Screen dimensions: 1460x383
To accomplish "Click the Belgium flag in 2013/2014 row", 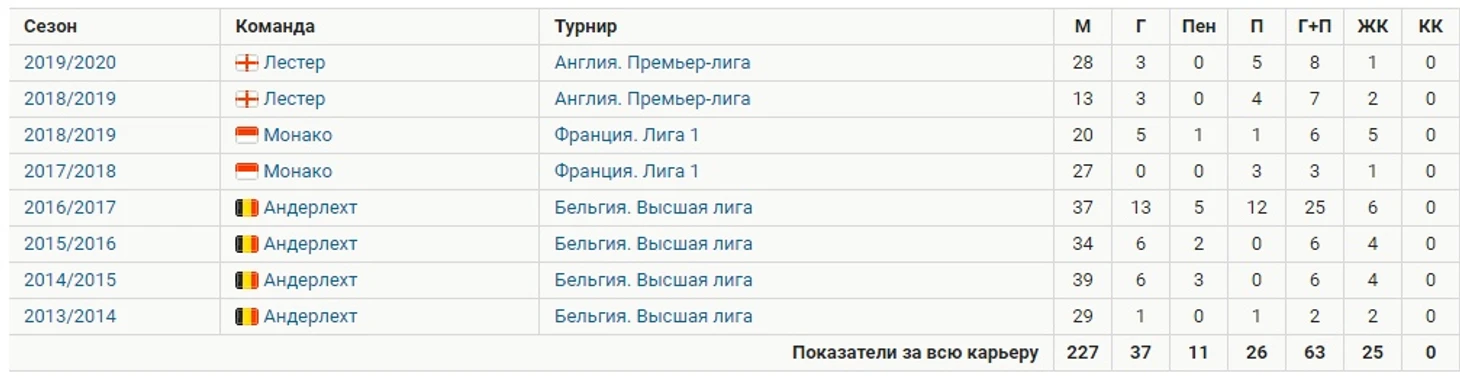I will pyautogui.click(x=246, y=316).
